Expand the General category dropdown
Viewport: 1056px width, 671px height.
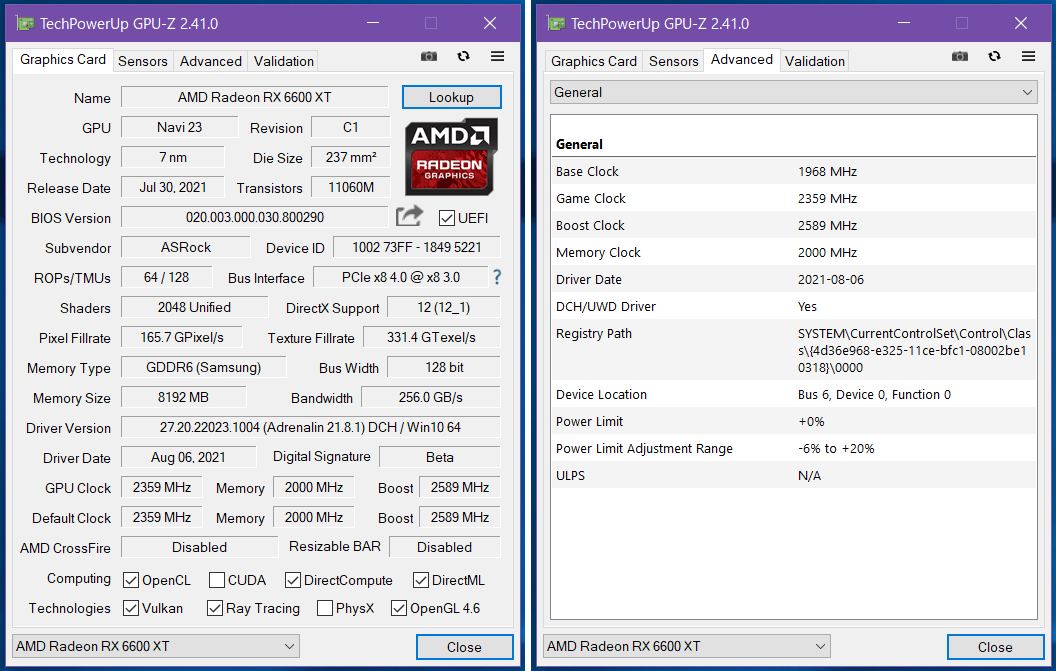794,92
